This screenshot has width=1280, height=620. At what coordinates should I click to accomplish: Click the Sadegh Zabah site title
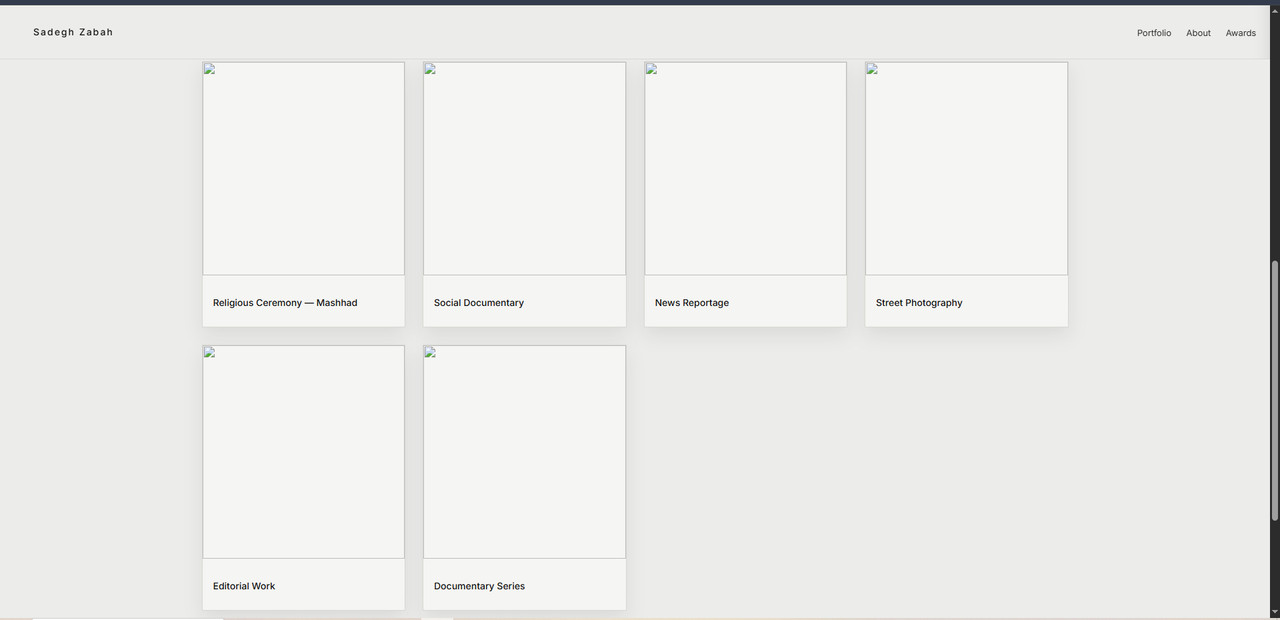pos(73,32)
